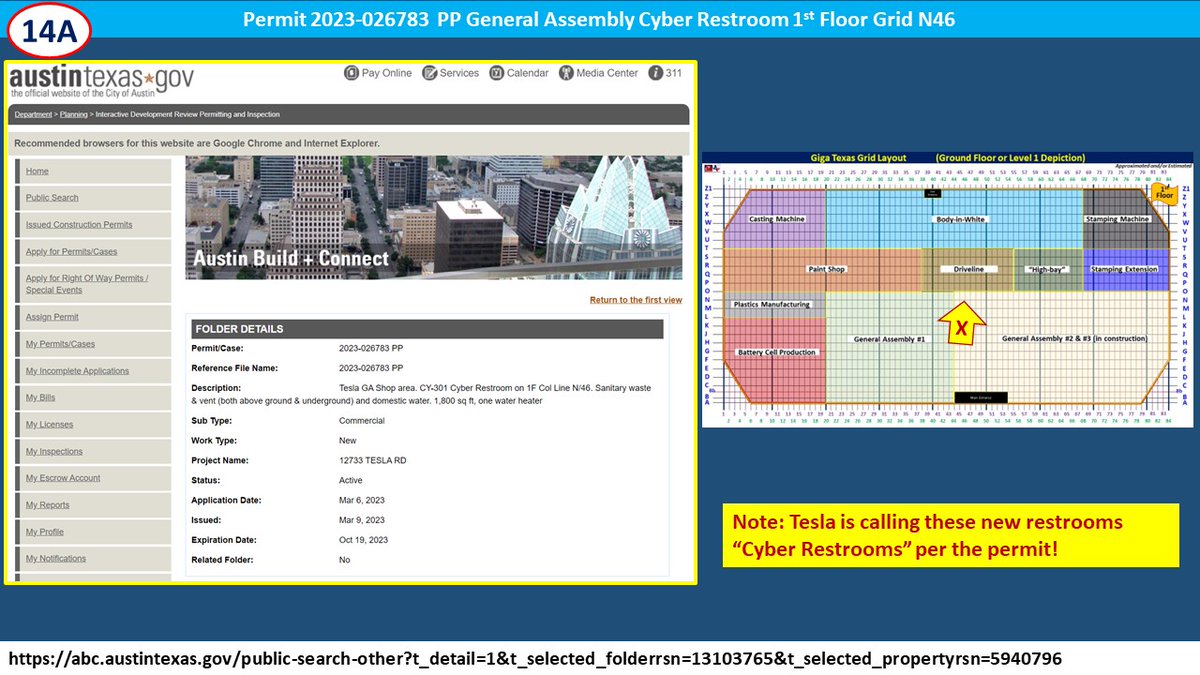Image resolution: width=1200 pixels, height=675 pixels.
Task: Click Stamping Extension area on map
Action: [1124, 269]
